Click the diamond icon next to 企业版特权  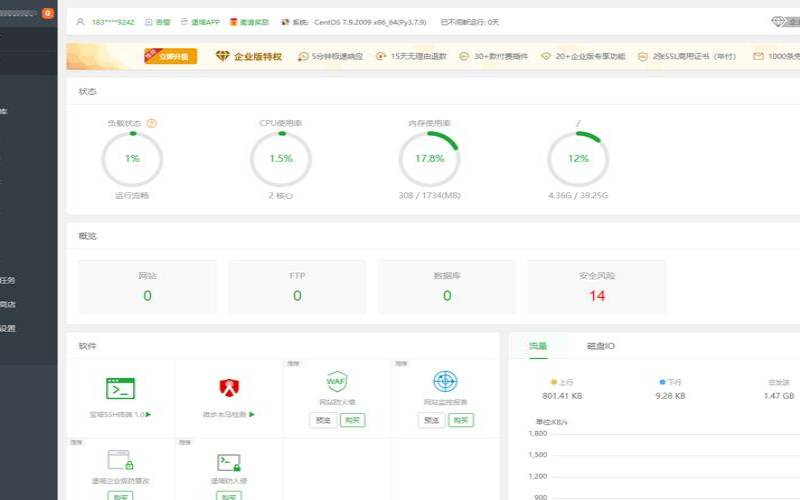[x=222, y=56]
